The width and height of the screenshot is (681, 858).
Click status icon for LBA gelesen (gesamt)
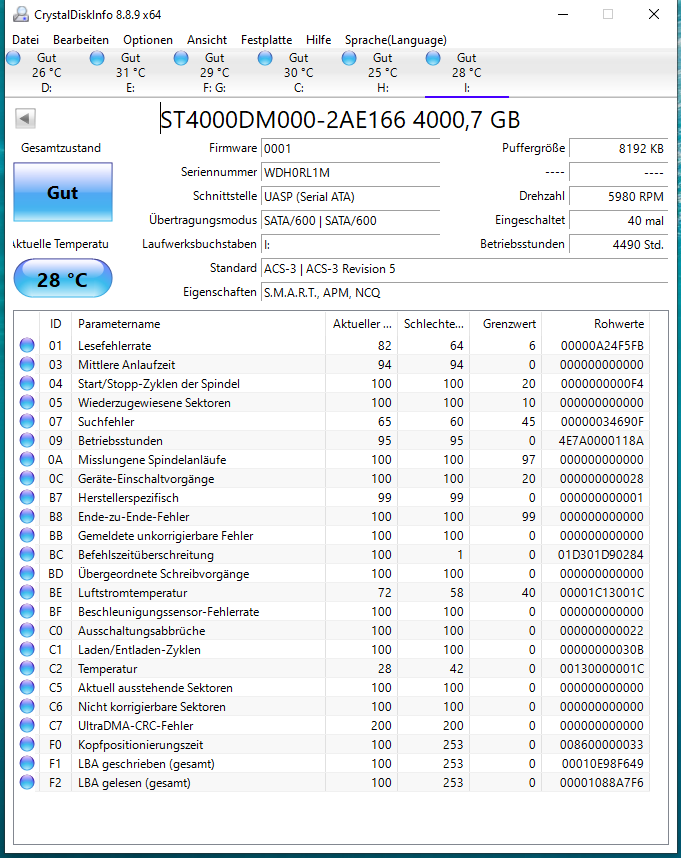pos(27,782)
